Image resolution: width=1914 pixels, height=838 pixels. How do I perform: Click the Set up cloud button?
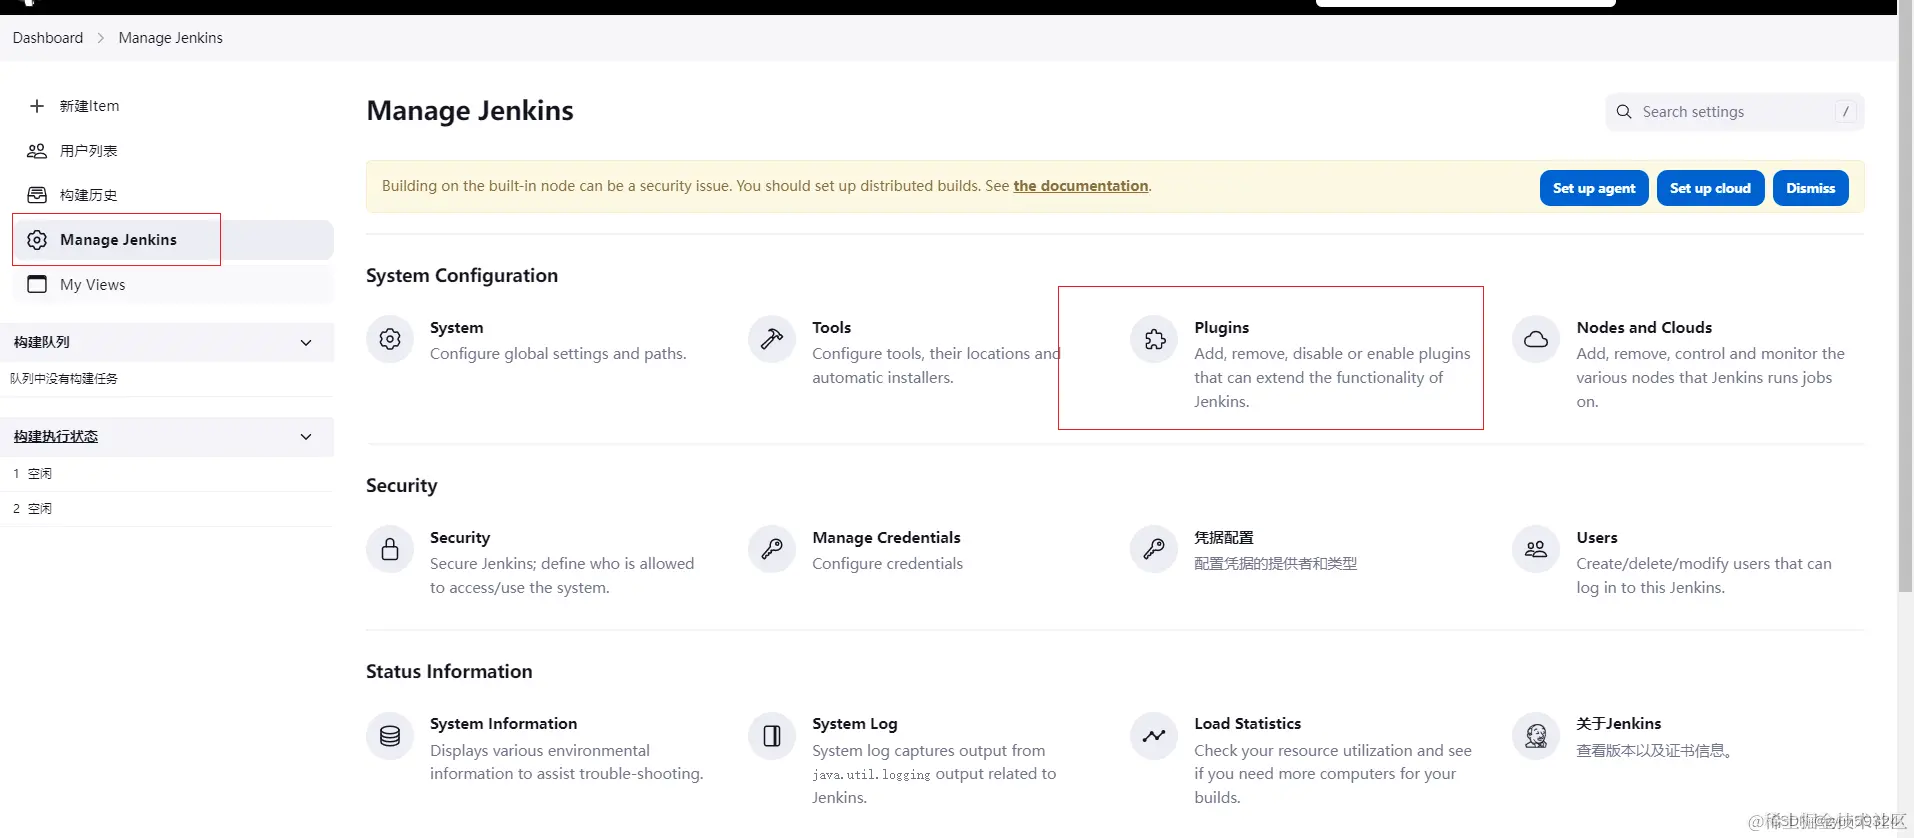click(x=1710, y=188)
